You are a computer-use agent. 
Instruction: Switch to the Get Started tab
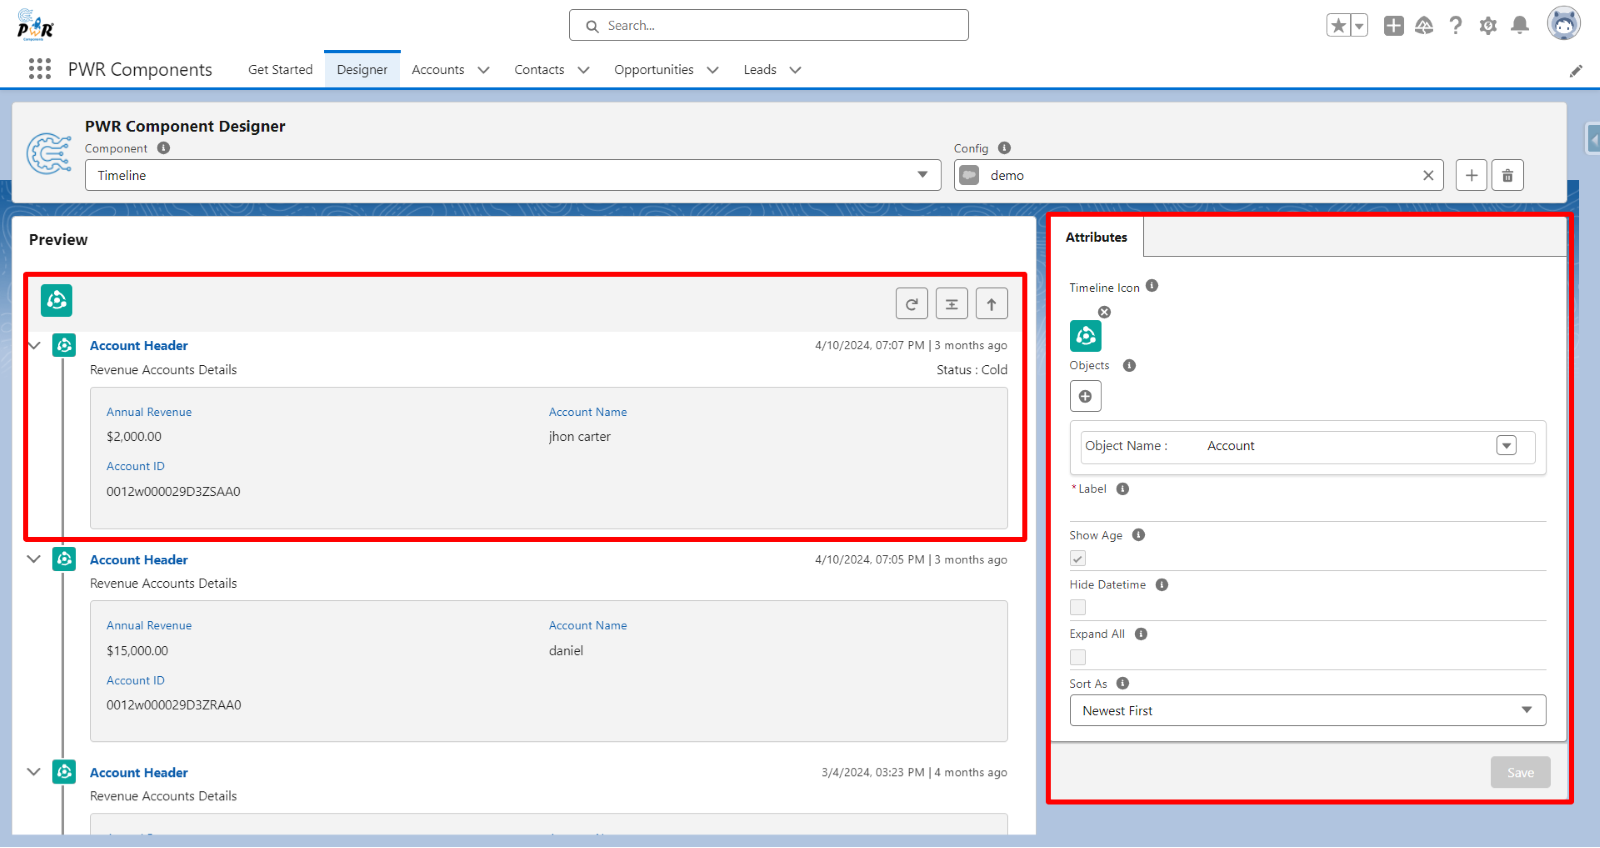[280, 70]
